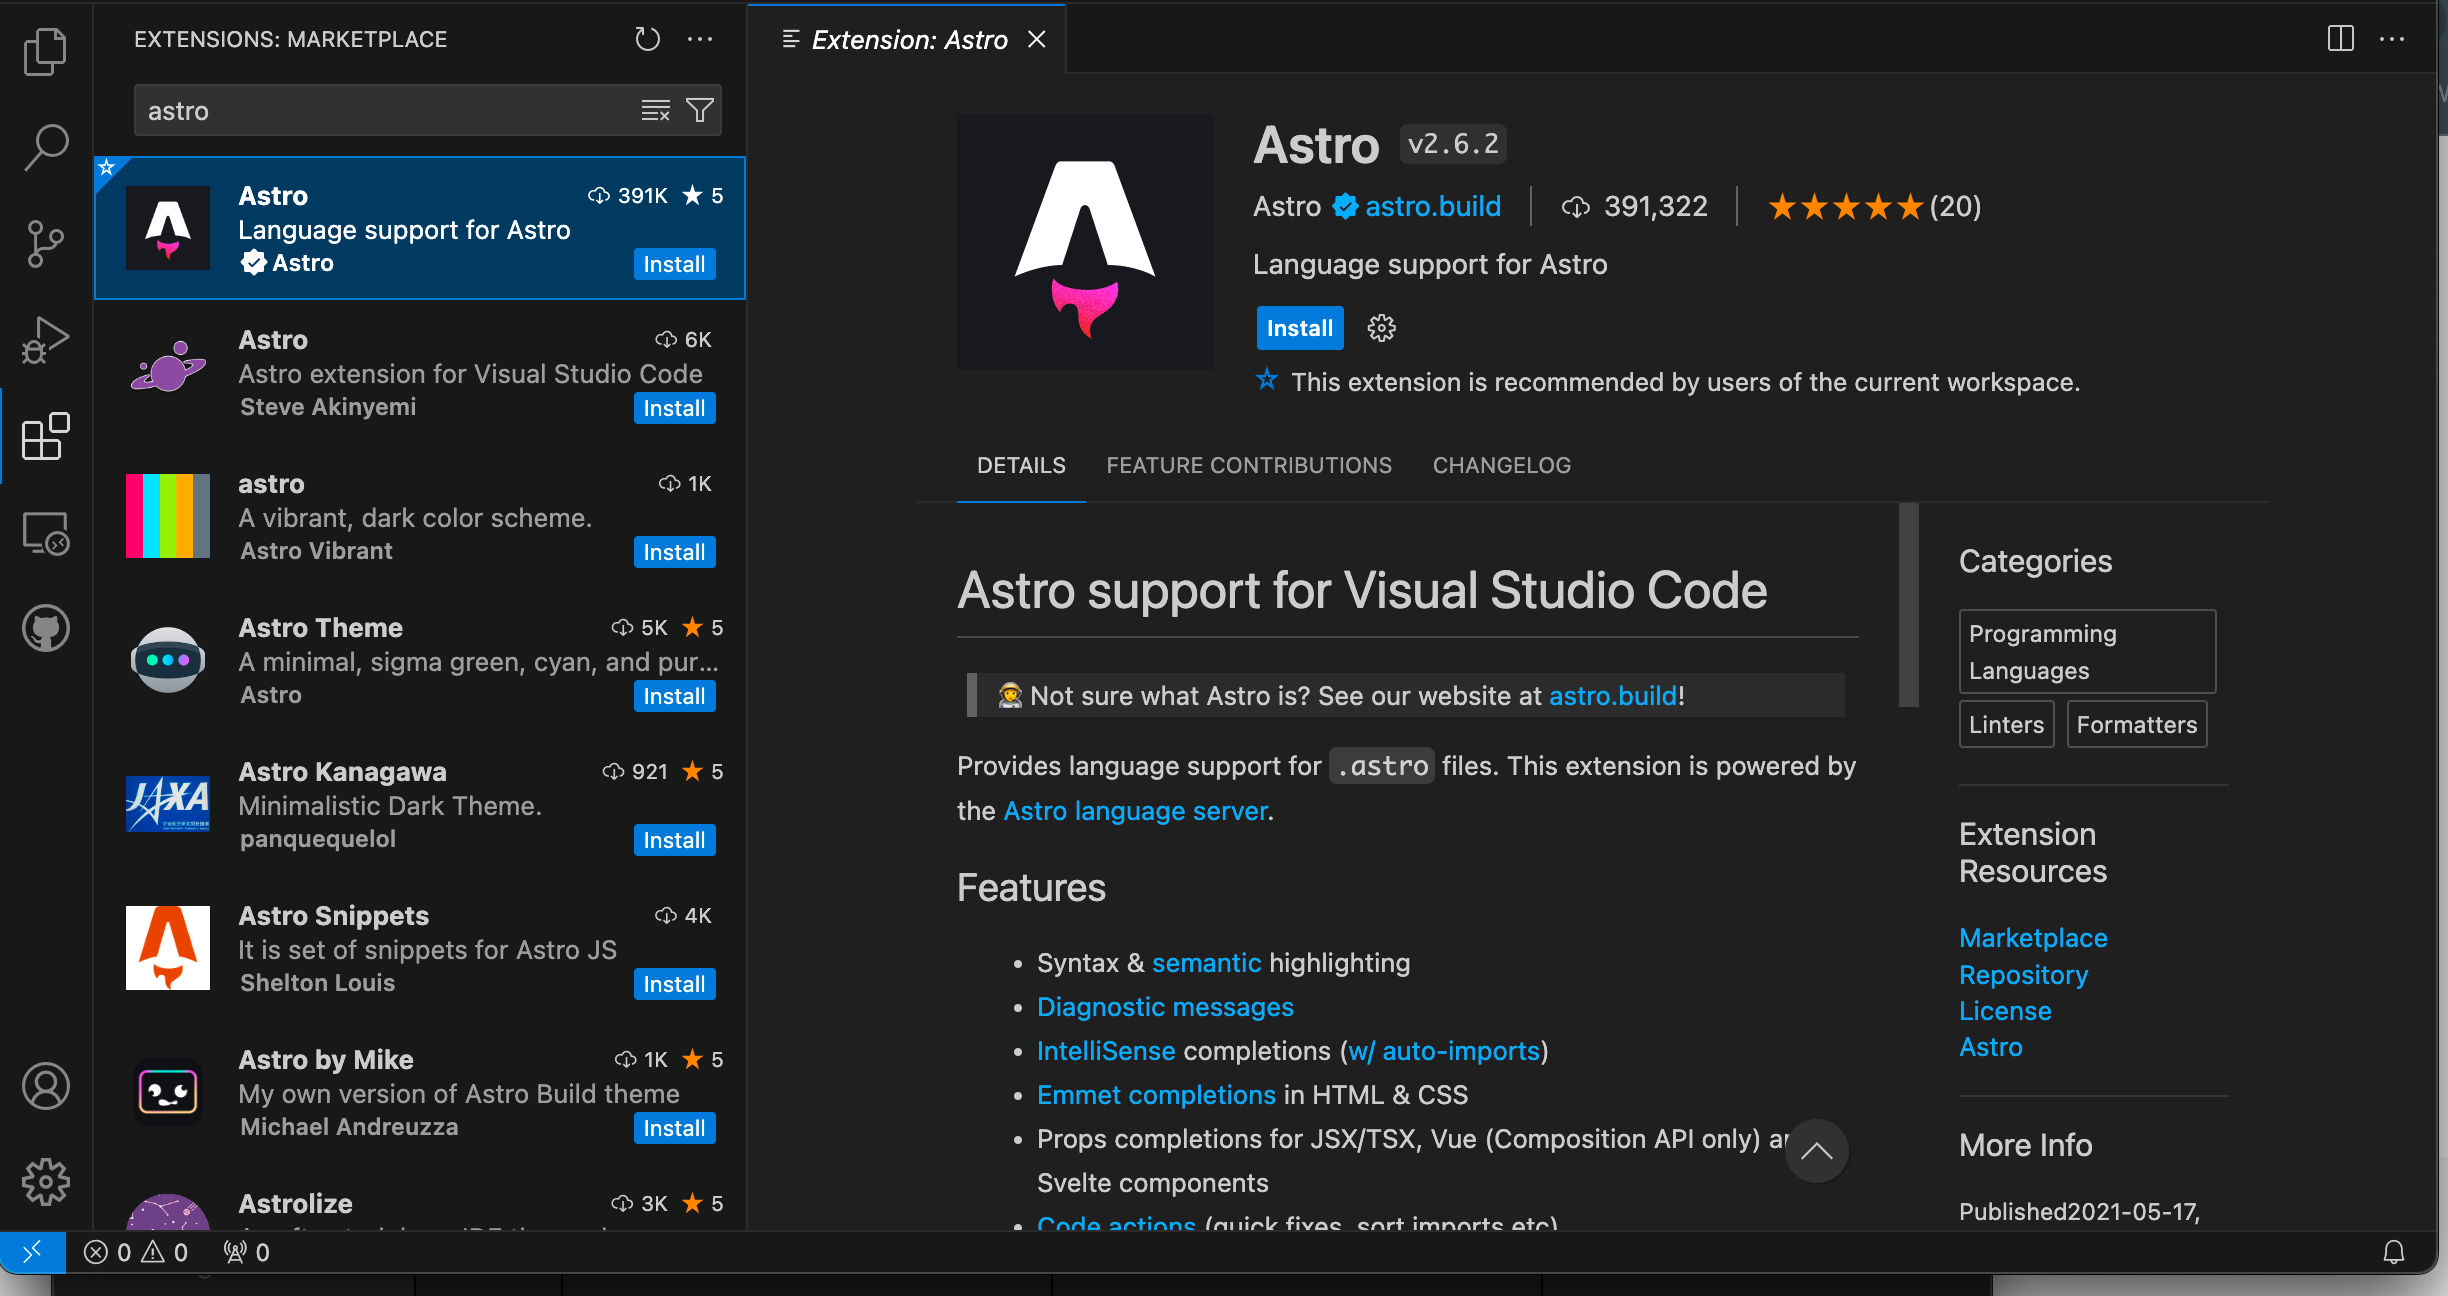Image resolution: width=2448 pixels, height=1296 pixels.
Task: Select the purple planet Astro extension icon
Action: tap(168, 368)
